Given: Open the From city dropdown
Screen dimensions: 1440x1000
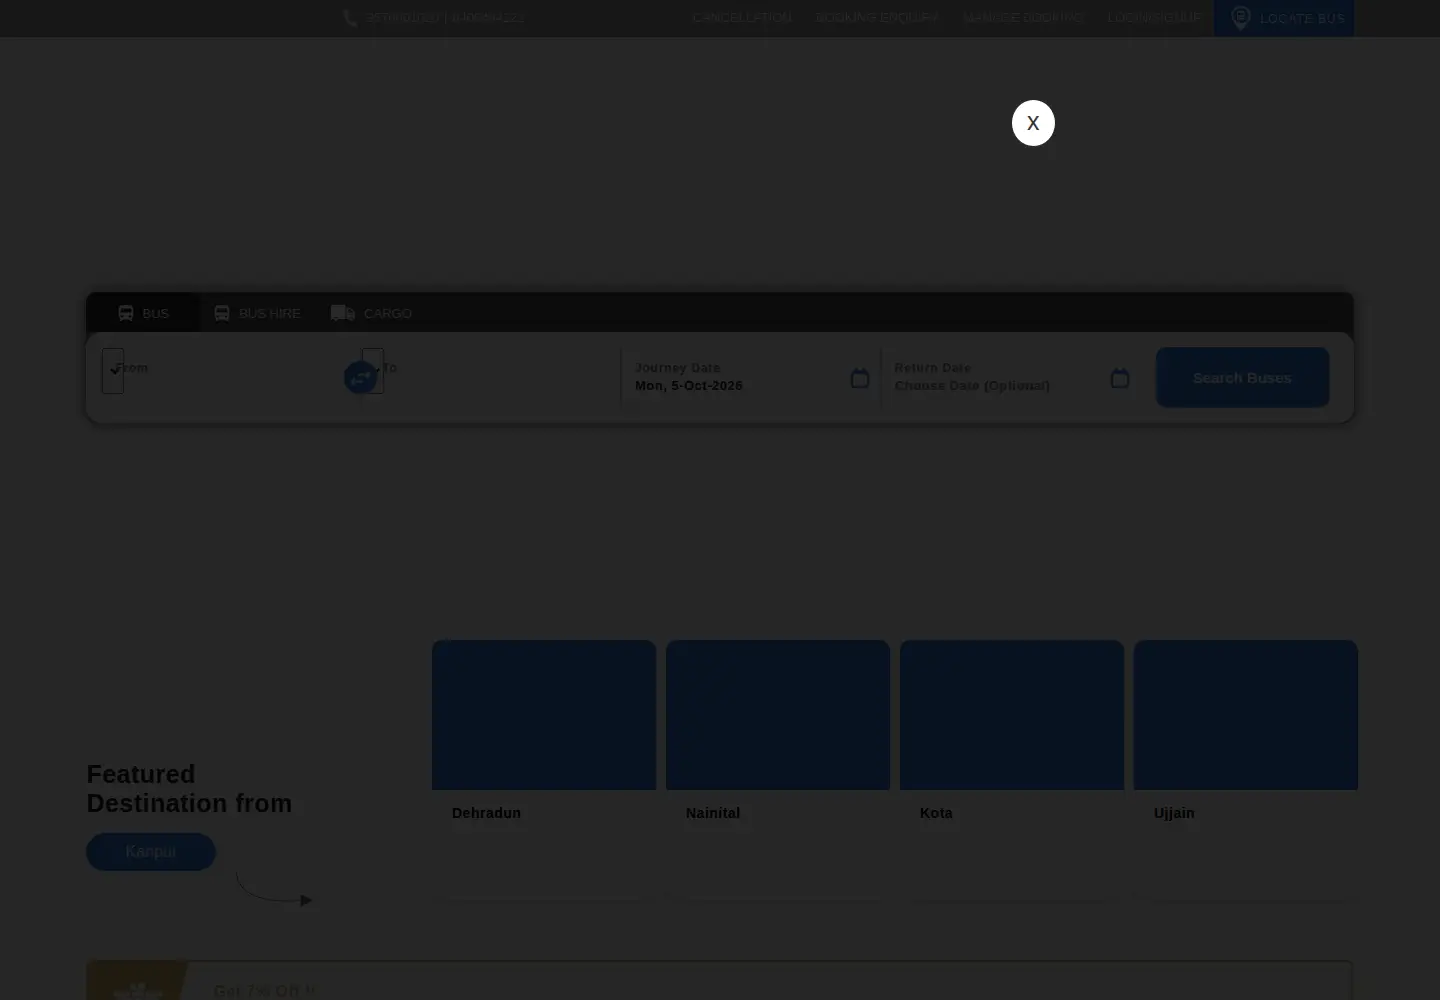Looking at the screenshot, I should pyautogui.click(x=113, y=371).
